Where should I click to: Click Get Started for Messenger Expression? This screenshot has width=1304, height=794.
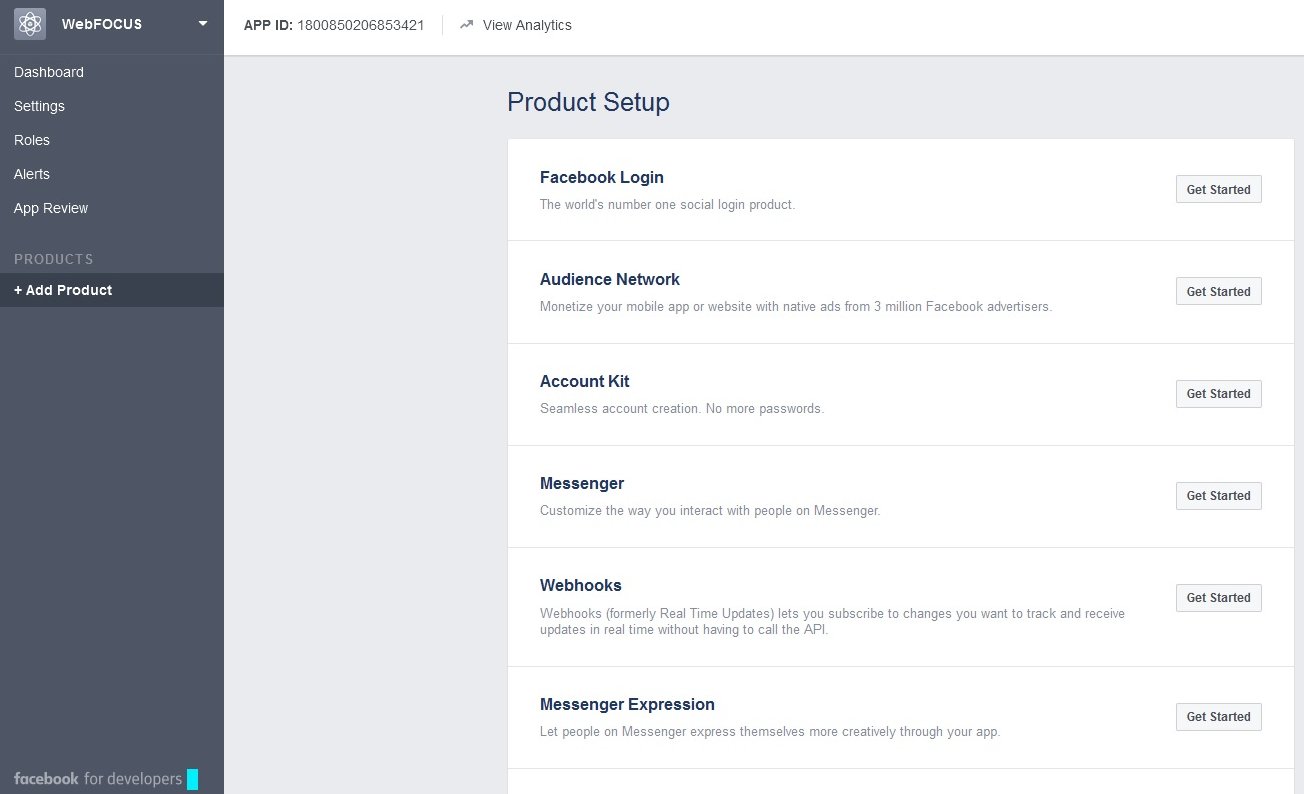coord(1218,716)
